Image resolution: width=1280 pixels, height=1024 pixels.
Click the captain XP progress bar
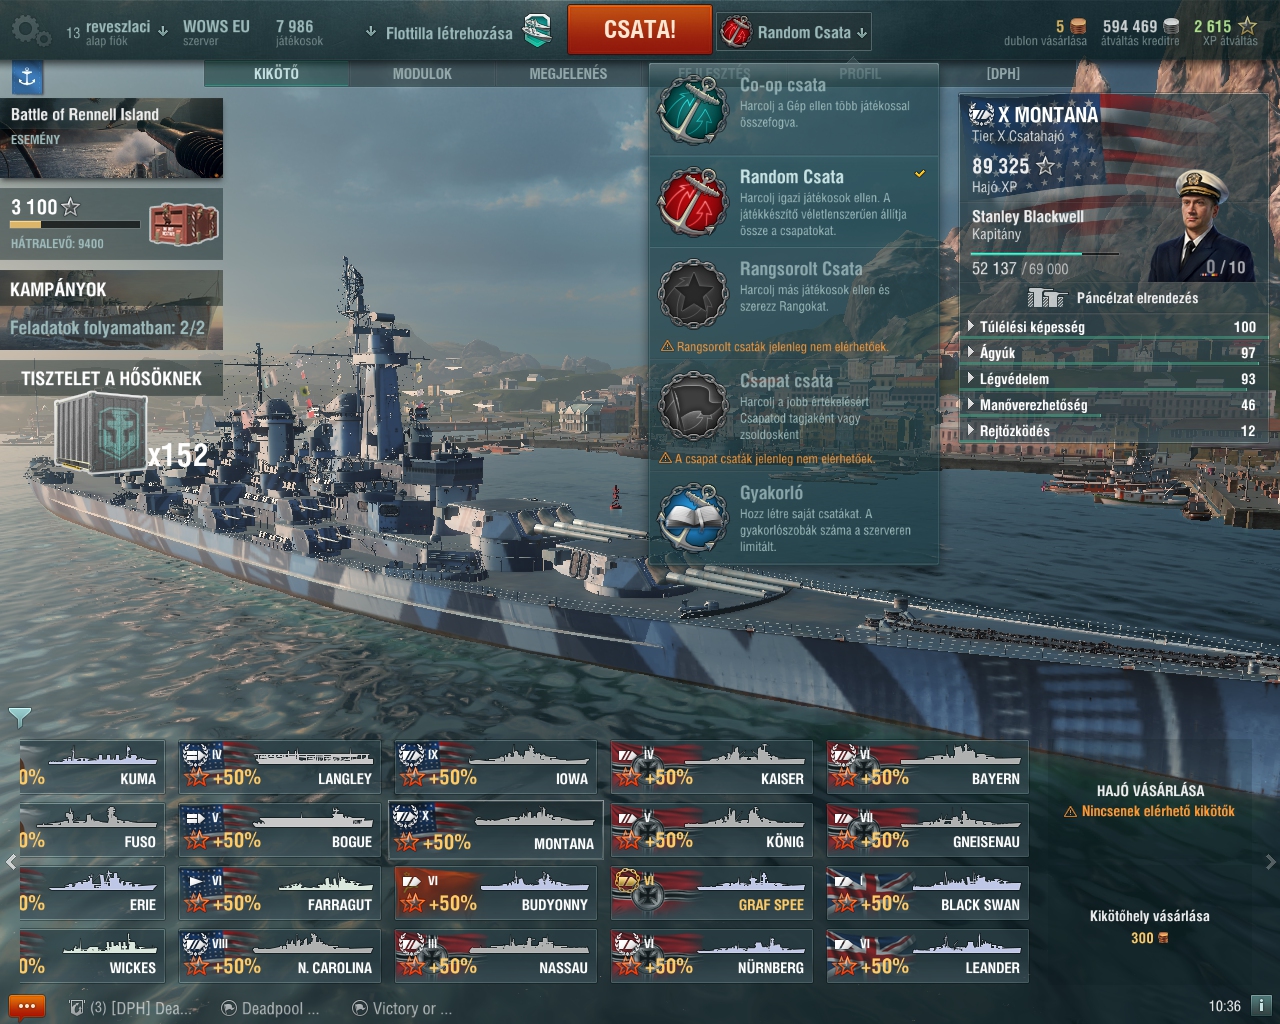click(x=1045, y=254)
